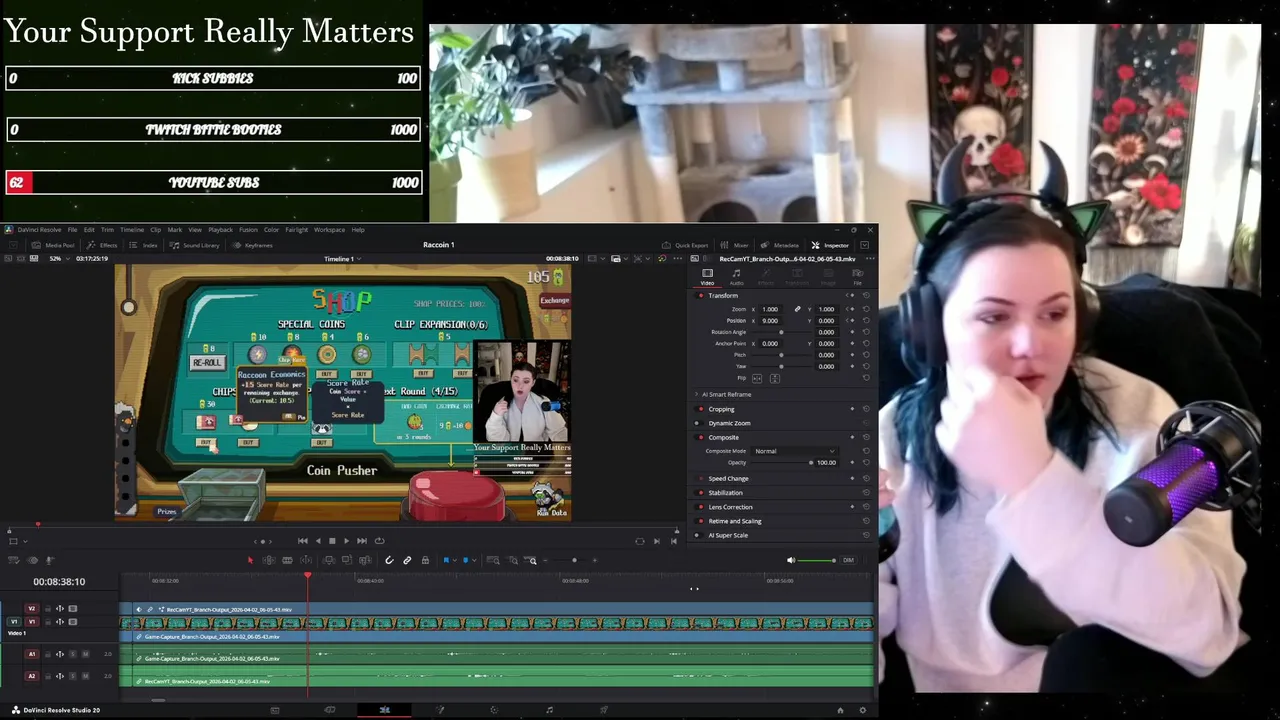Click Flip vertical icon in Transform
This screenshot has height=720, width=1280.
(775, 378)
